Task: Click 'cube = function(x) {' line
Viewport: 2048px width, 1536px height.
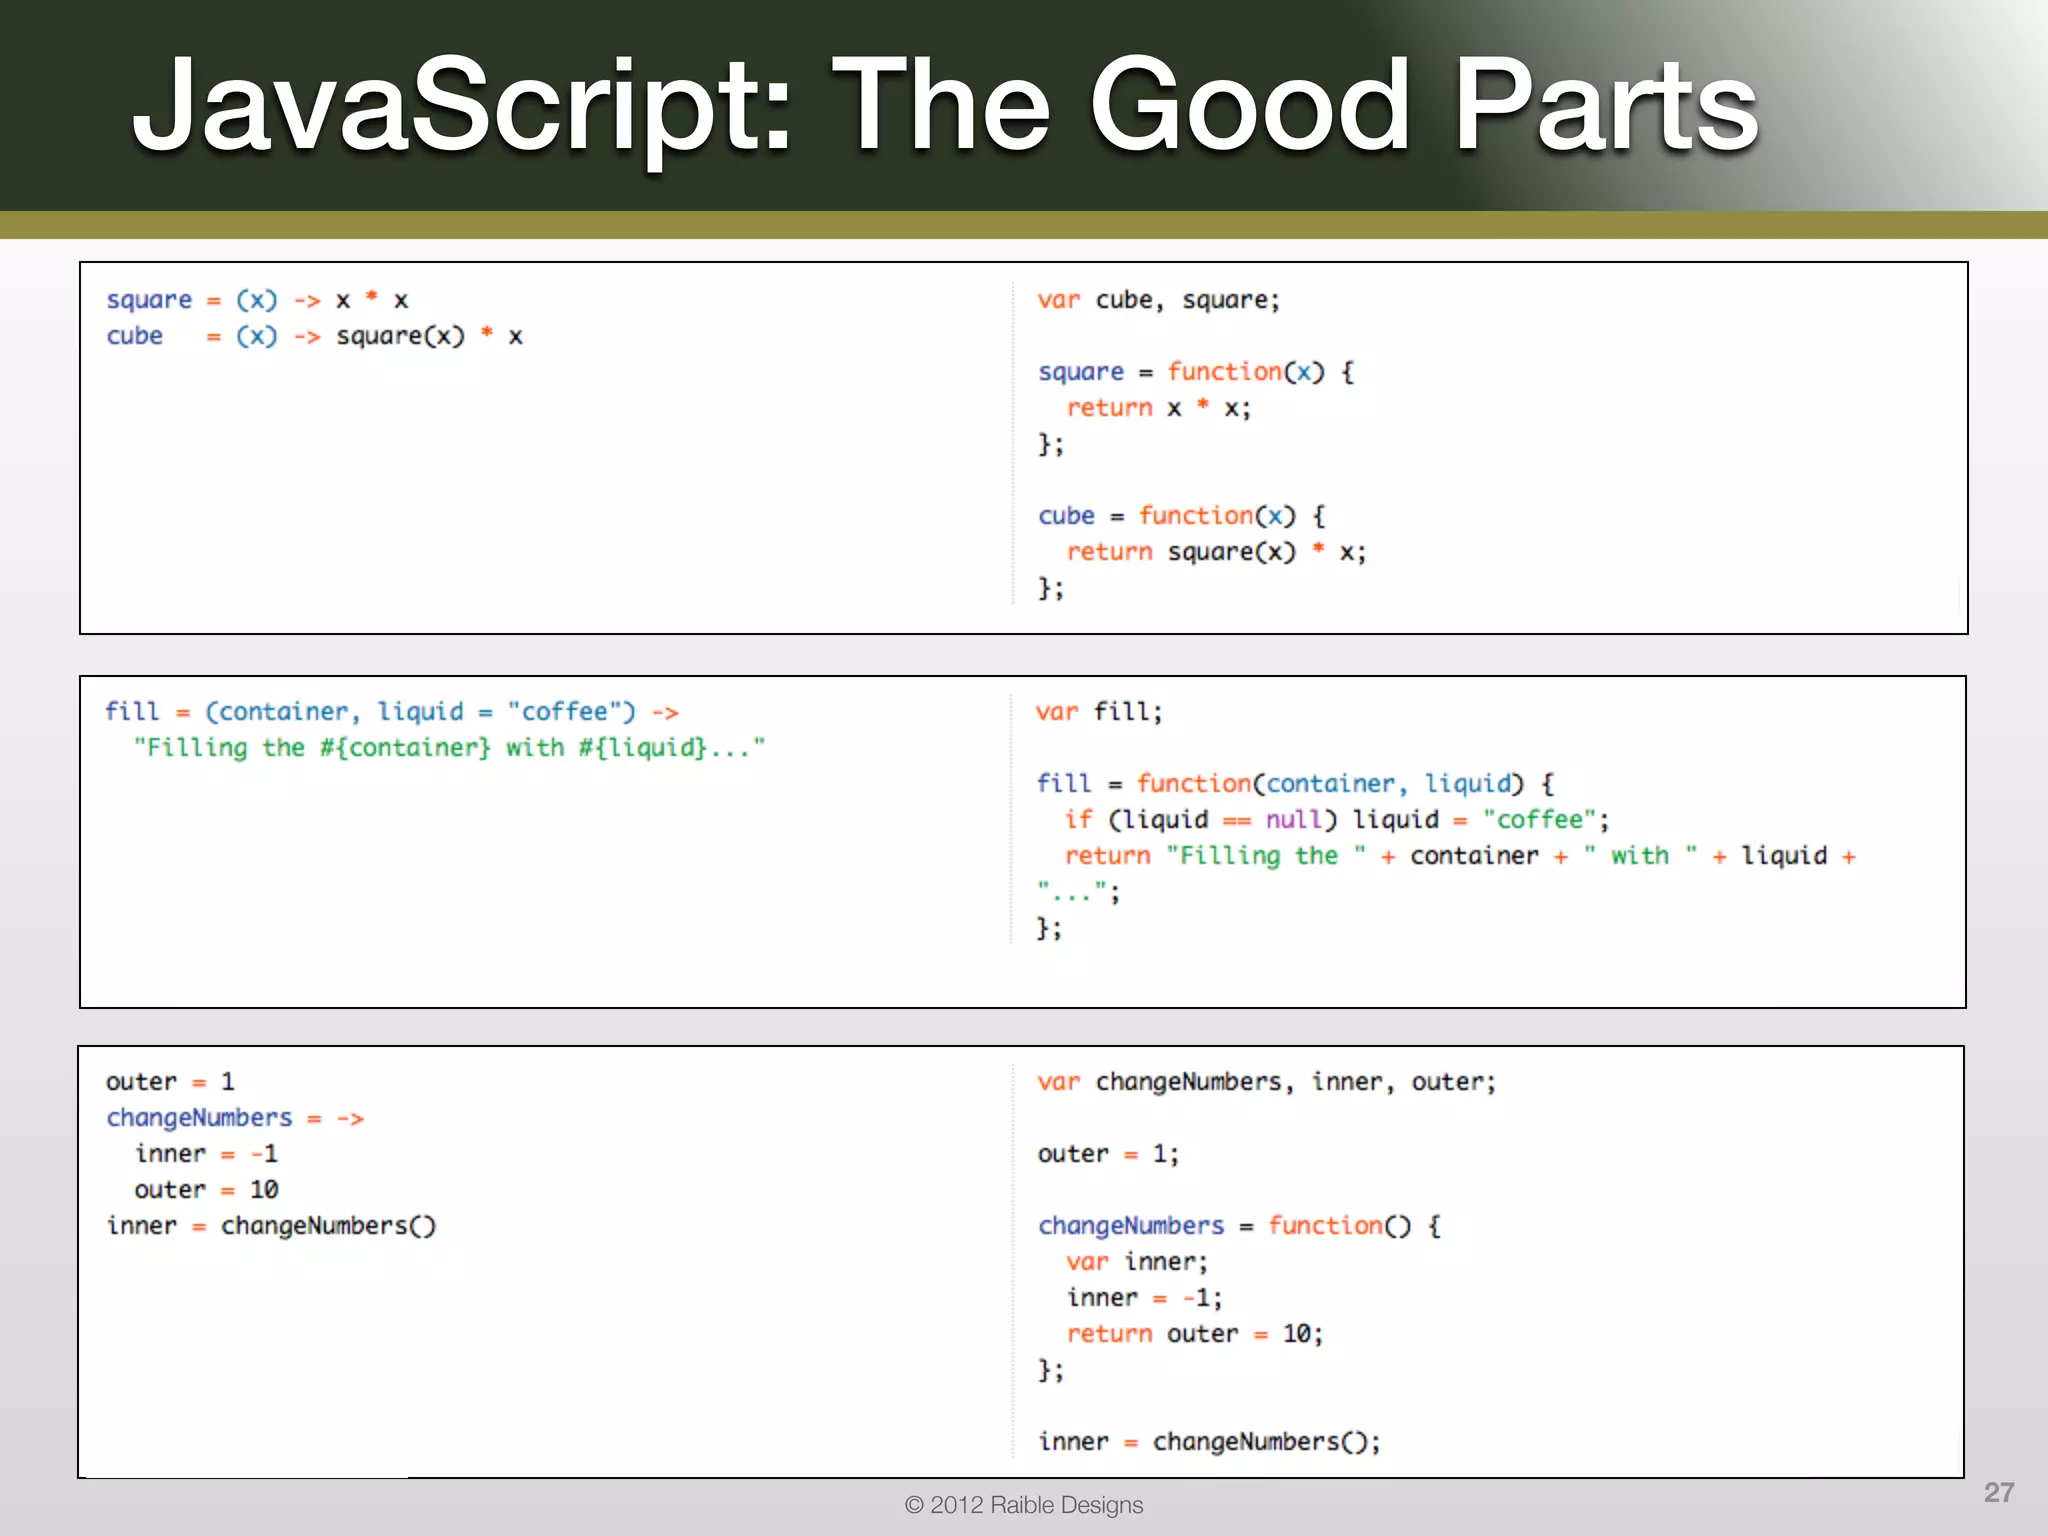Action: (1182, 516)
